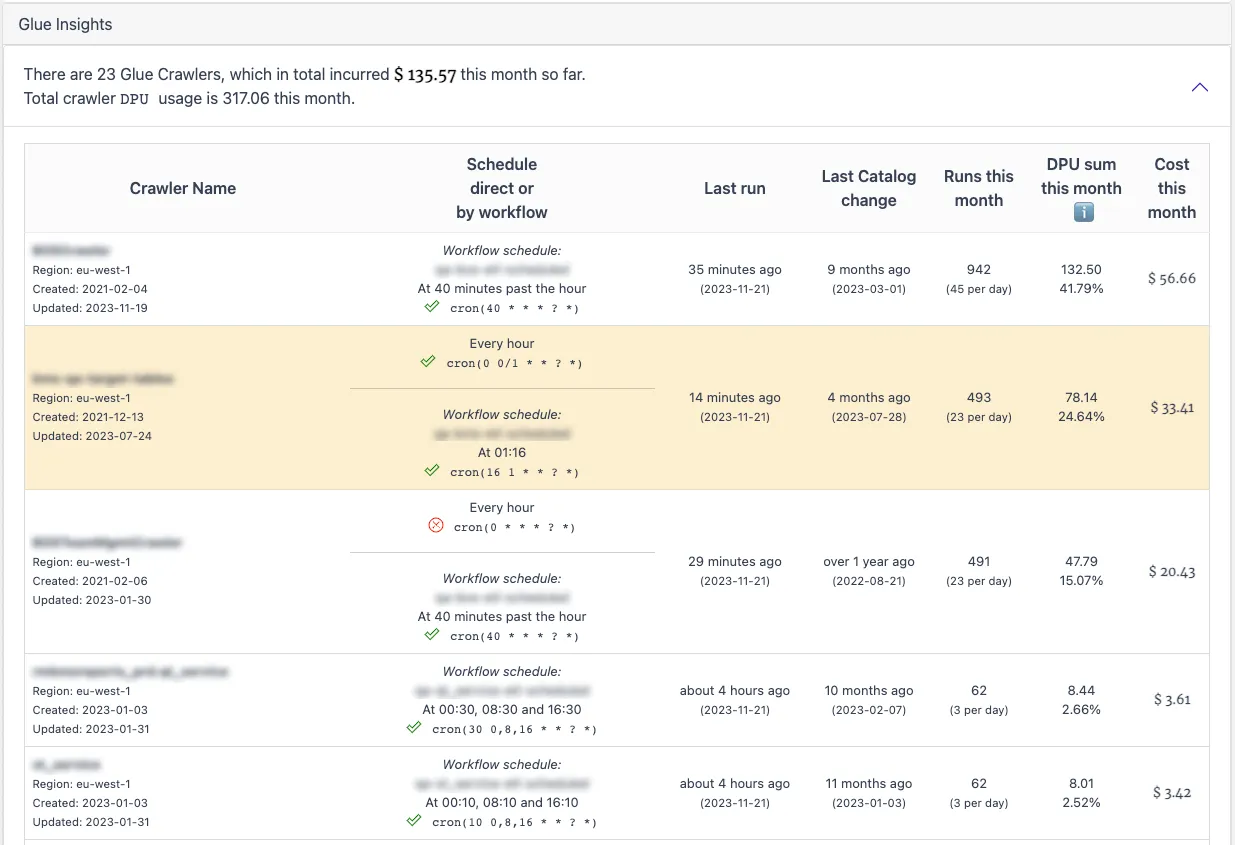
Task: Click 'Created: 2021-02-04' in first crawler row
Action: tap(90, 289)
